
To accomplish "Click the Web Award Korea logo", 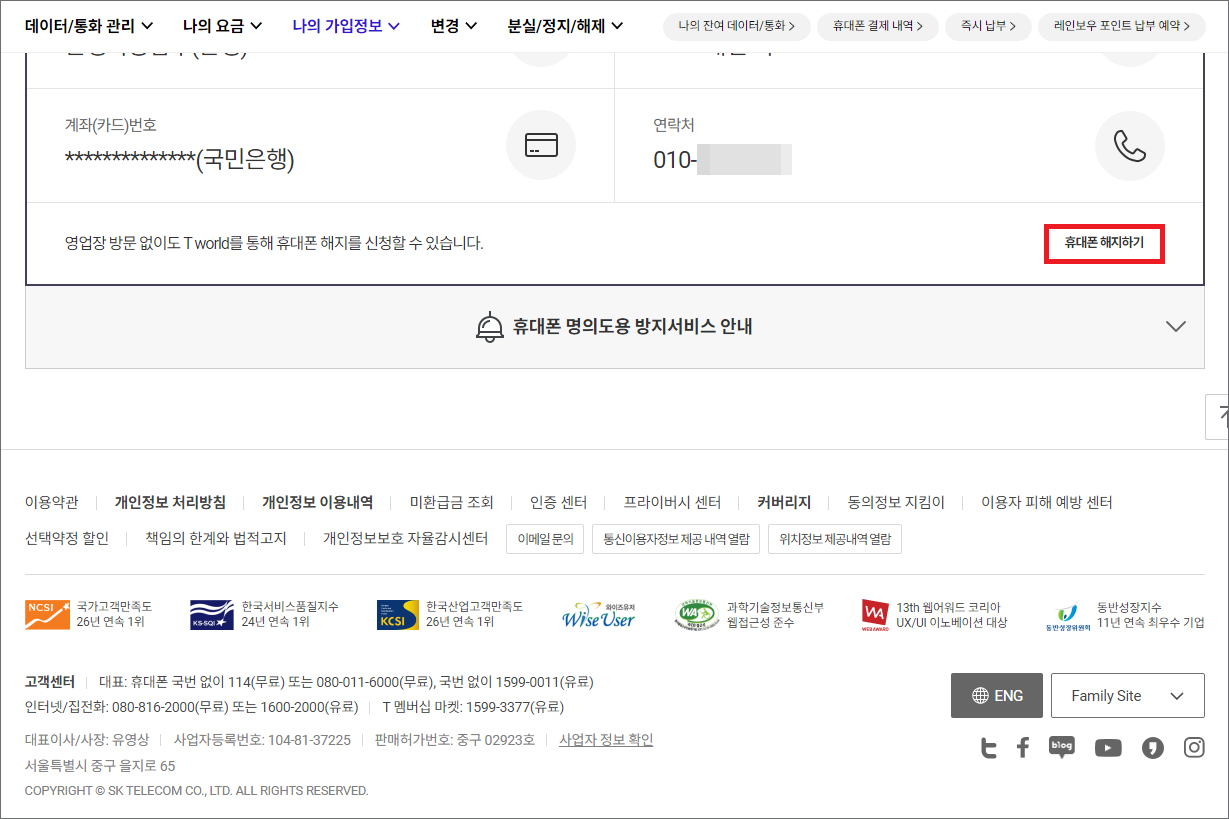I will (875, 614).
